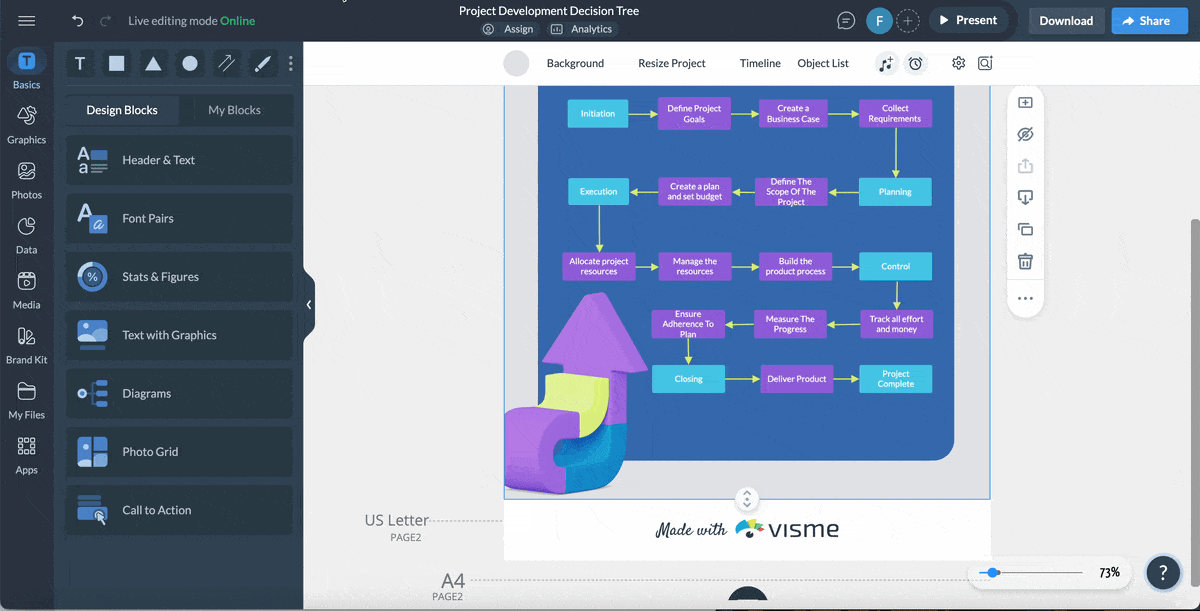Collapse the left design blocks panel
1200x611 pixels.
click(309, 305)
